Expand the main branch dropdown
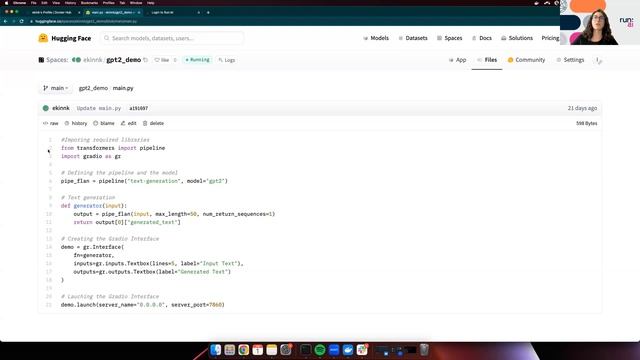This screenshot has height=360, width=640. 56,88
